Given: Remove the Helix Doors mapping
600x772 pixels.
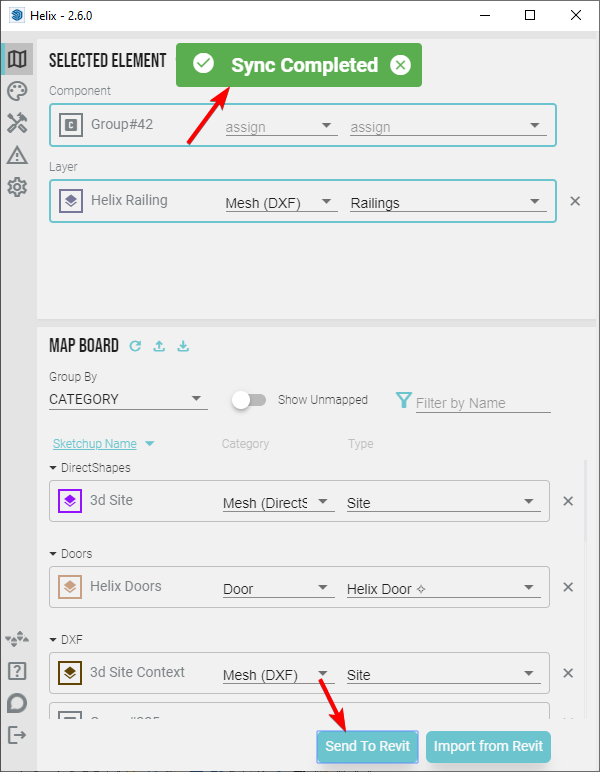Looking at the screenshot, I should (x=568, y=587).
